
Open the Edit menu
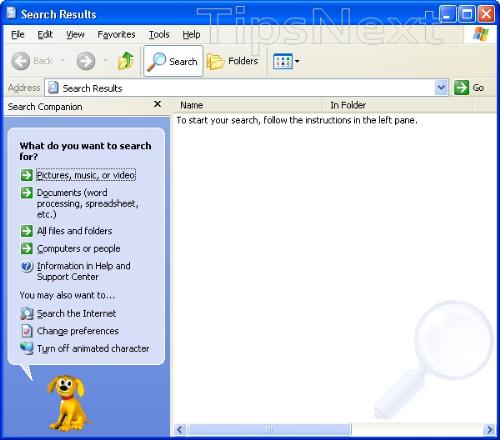click(x=45, y=34)
